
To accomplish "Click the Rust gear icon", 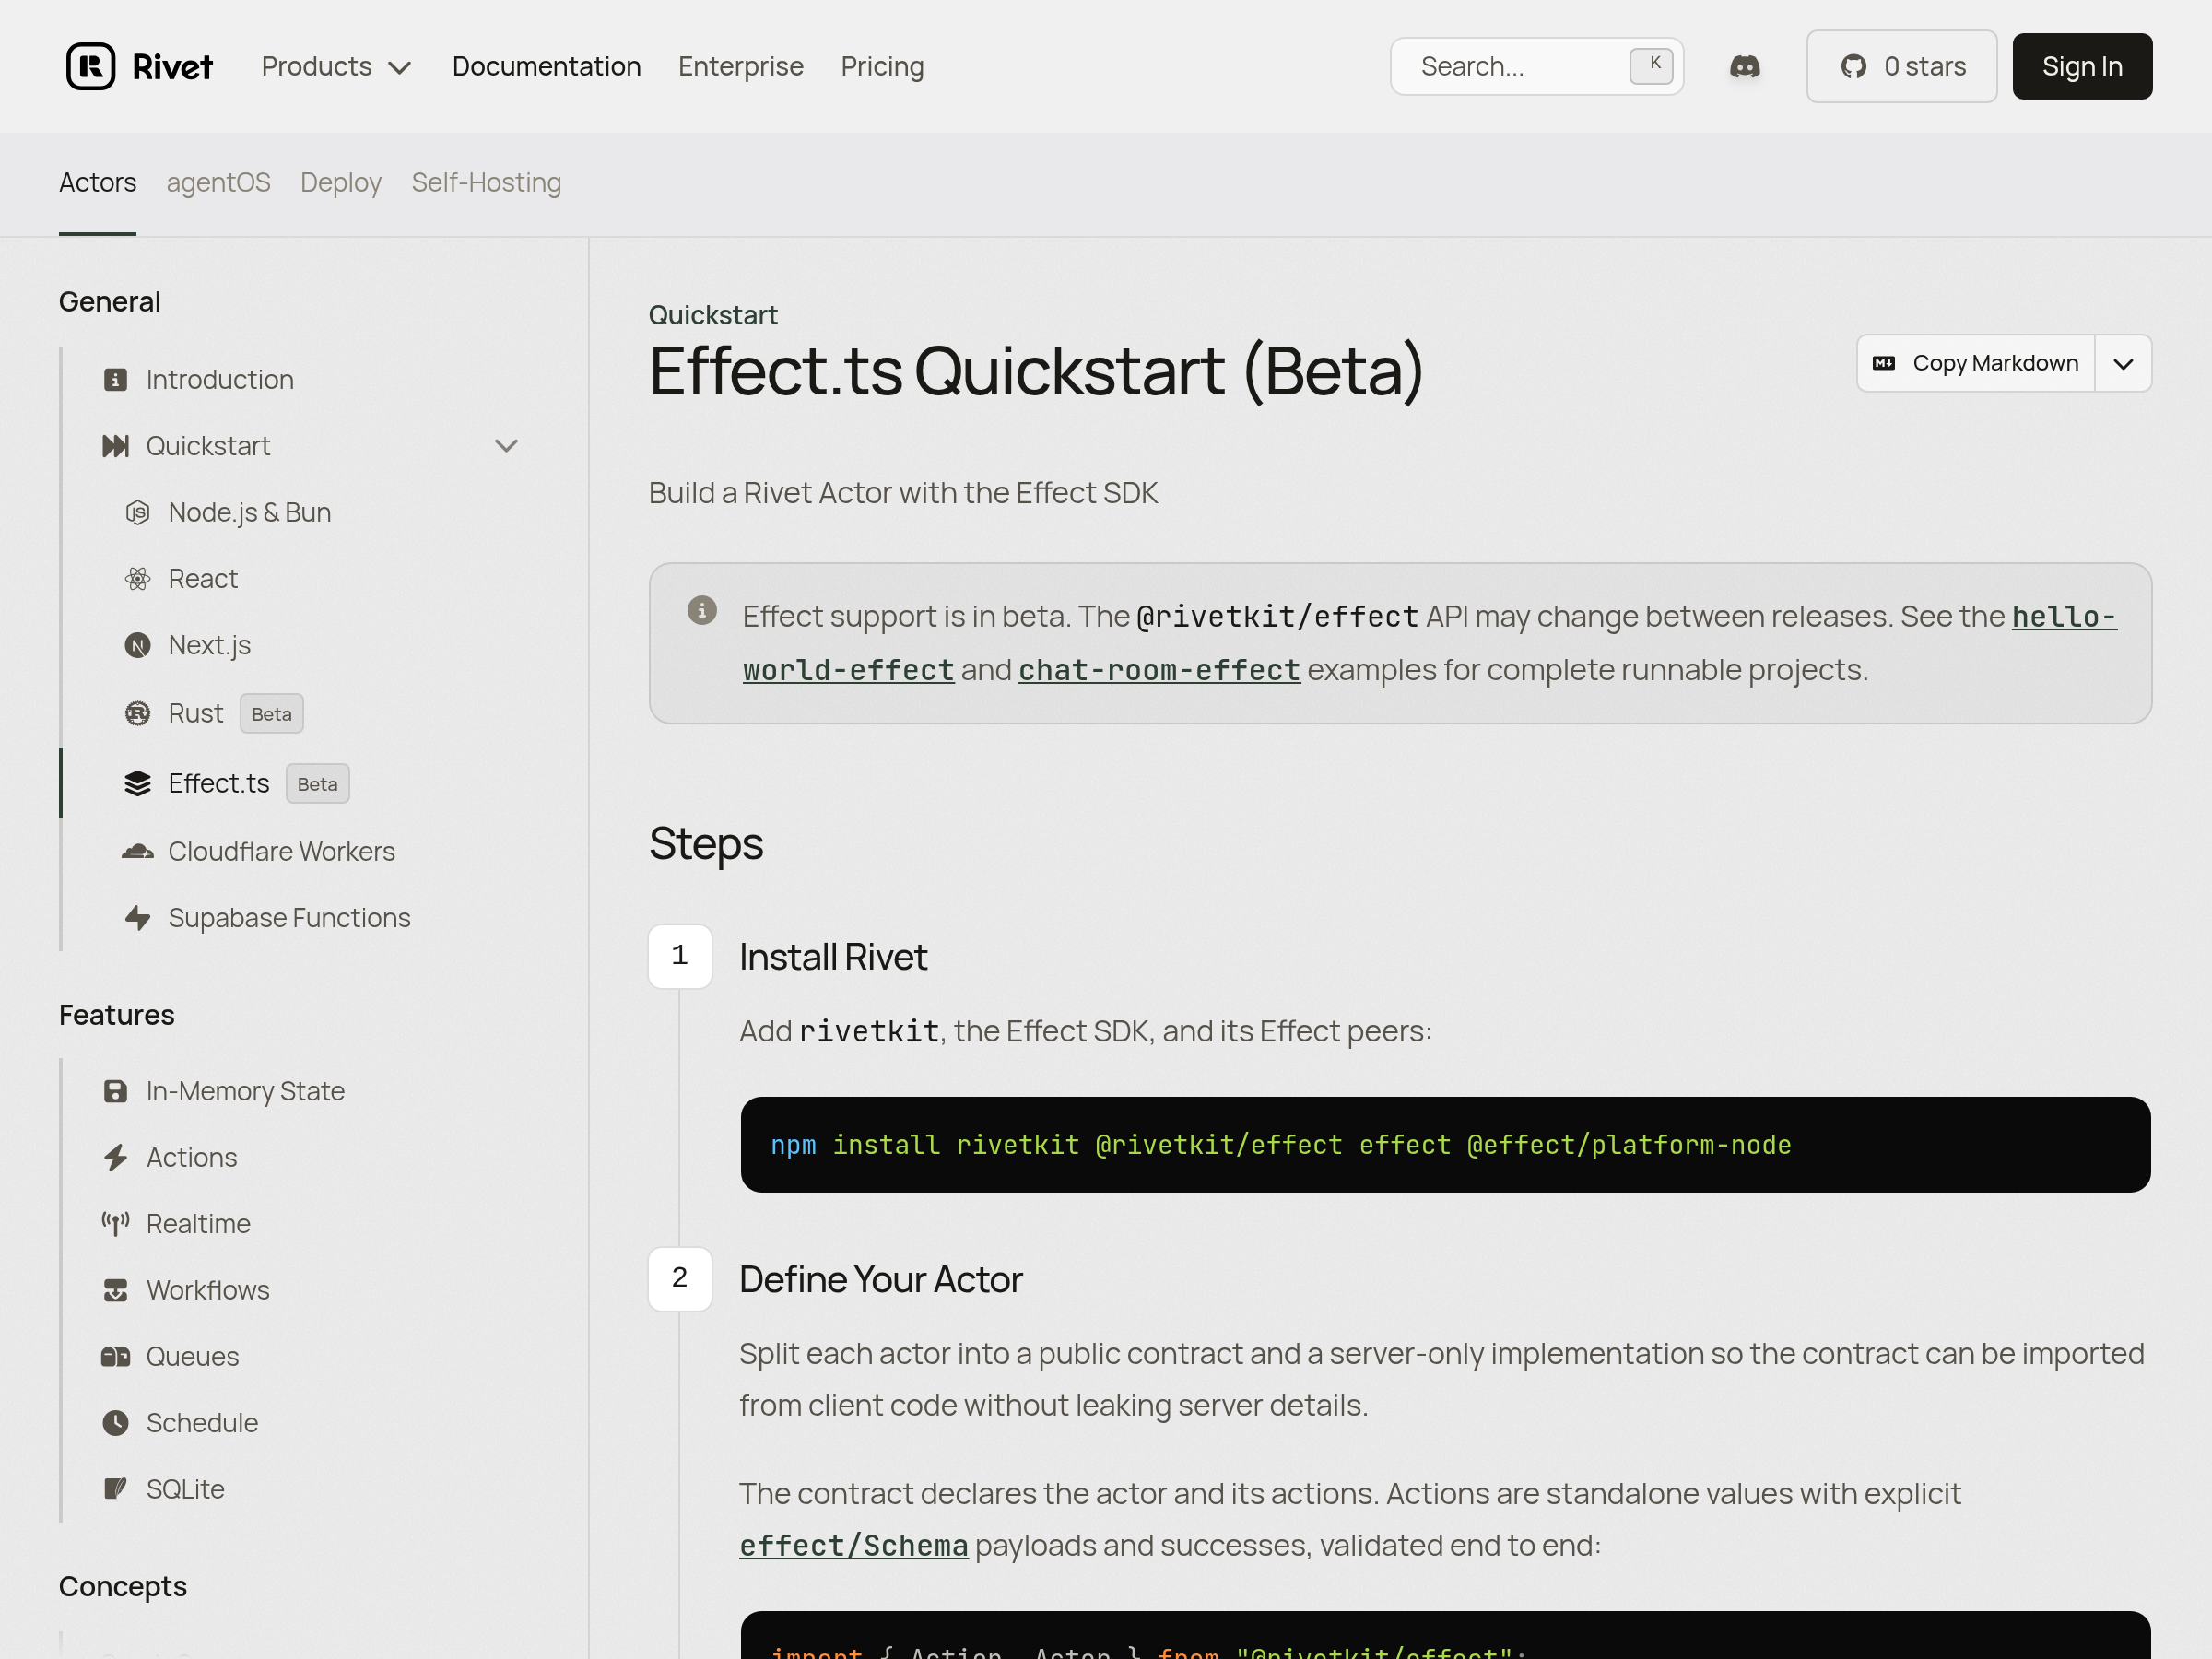I will tap(138, 713).
